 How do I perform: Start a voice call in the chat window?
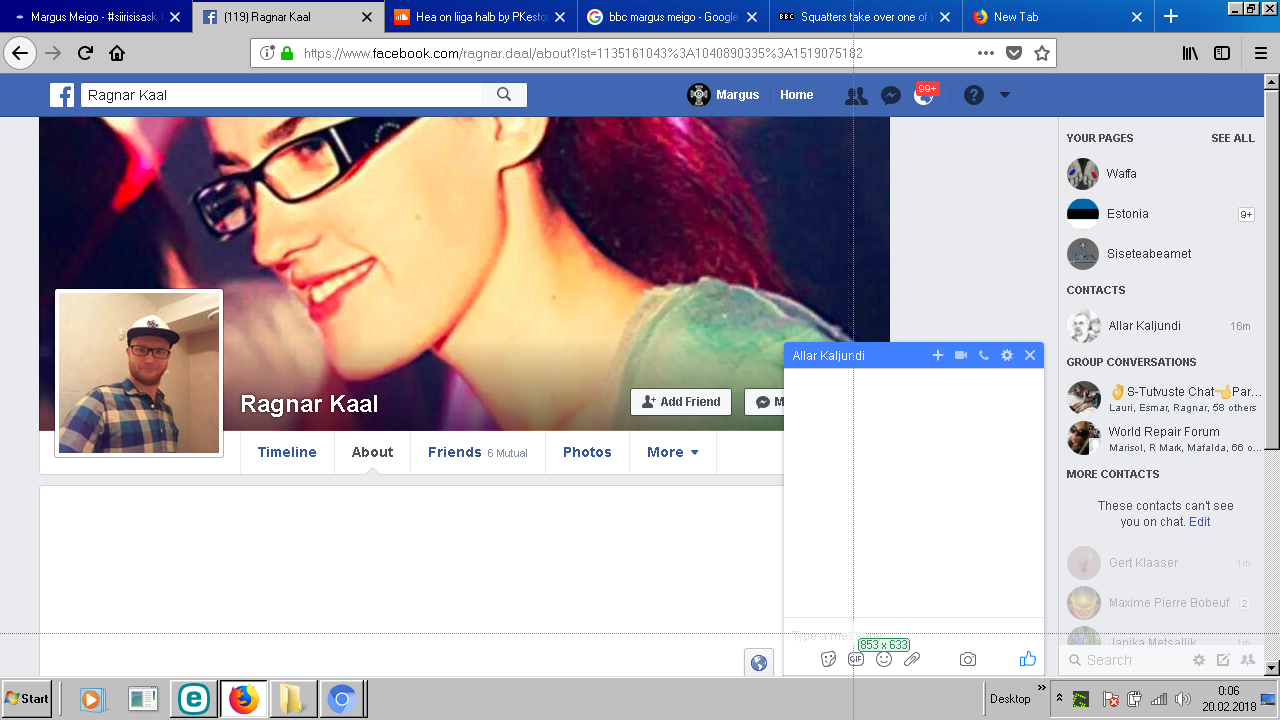point(984,355)
